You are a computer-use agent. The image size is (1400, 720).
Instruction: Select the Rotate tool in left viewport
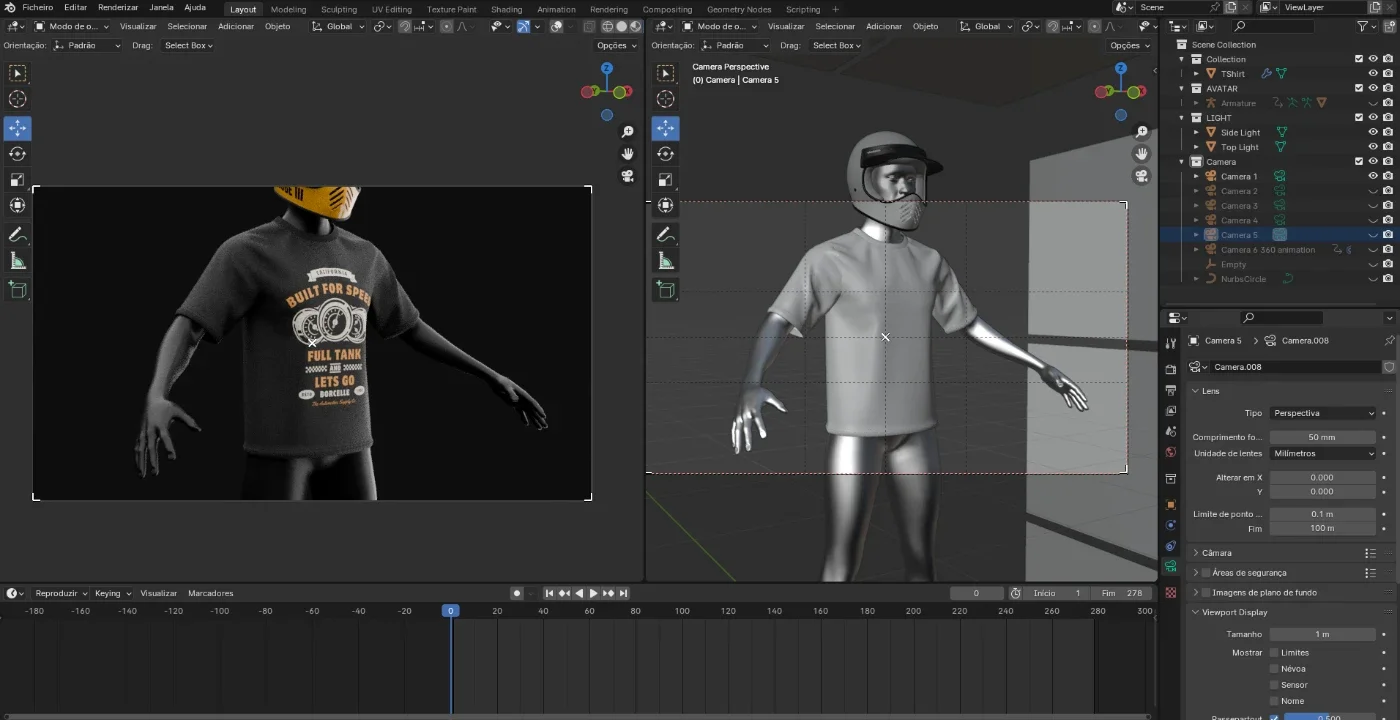pyautogui.click(x=17, y=154)
